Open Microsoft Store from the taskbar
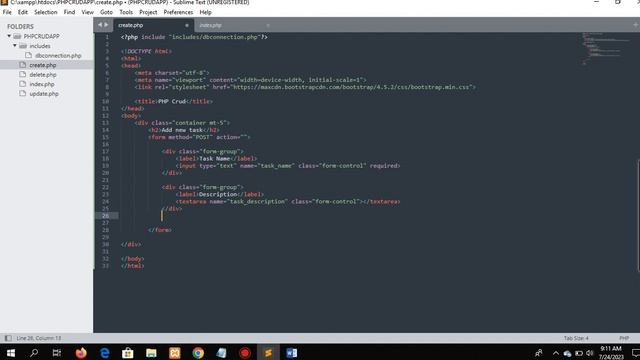 [128, 353]
